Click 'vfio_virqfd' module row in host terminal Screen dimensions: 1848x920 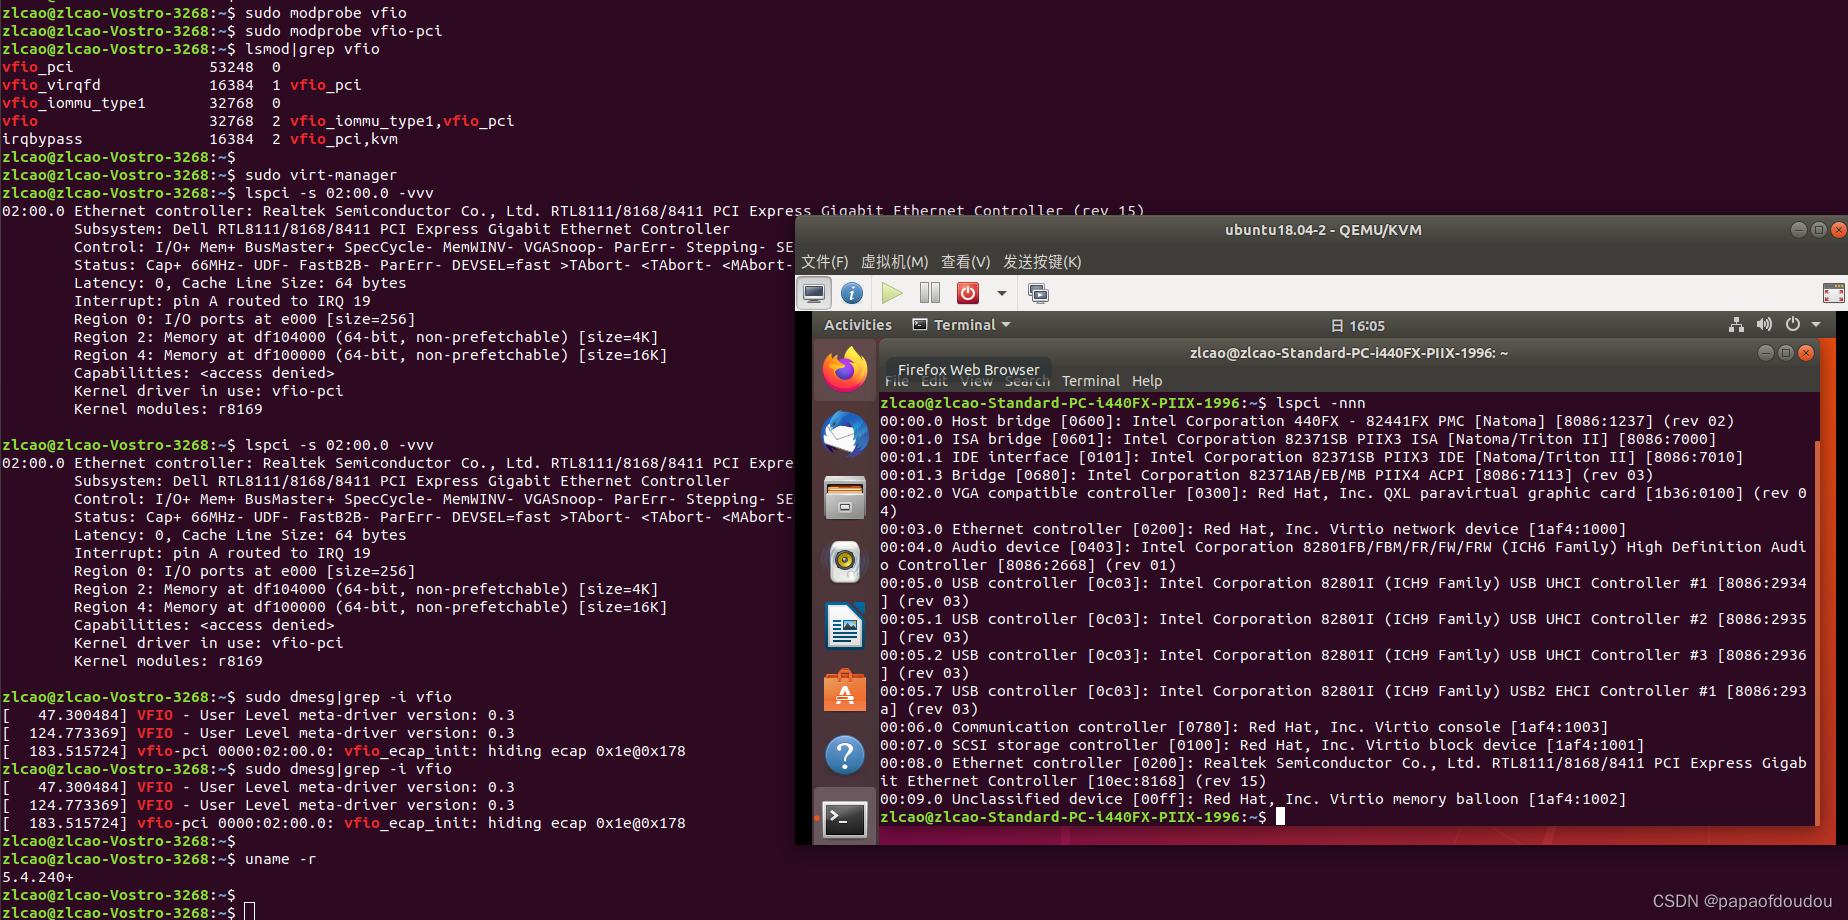click(182, 85)
